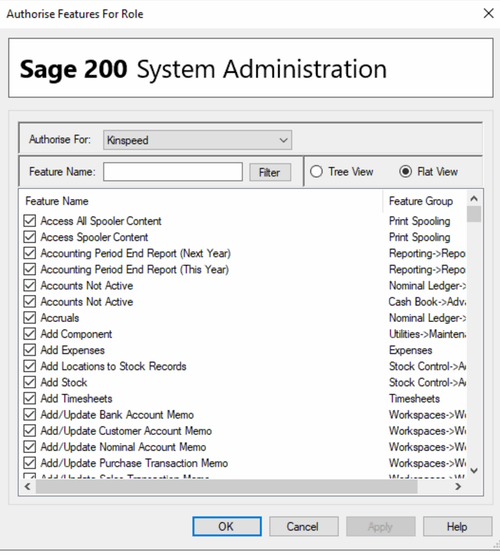
Task: Click the horizontal scrollbar thumb
Action: coord(226,487)
